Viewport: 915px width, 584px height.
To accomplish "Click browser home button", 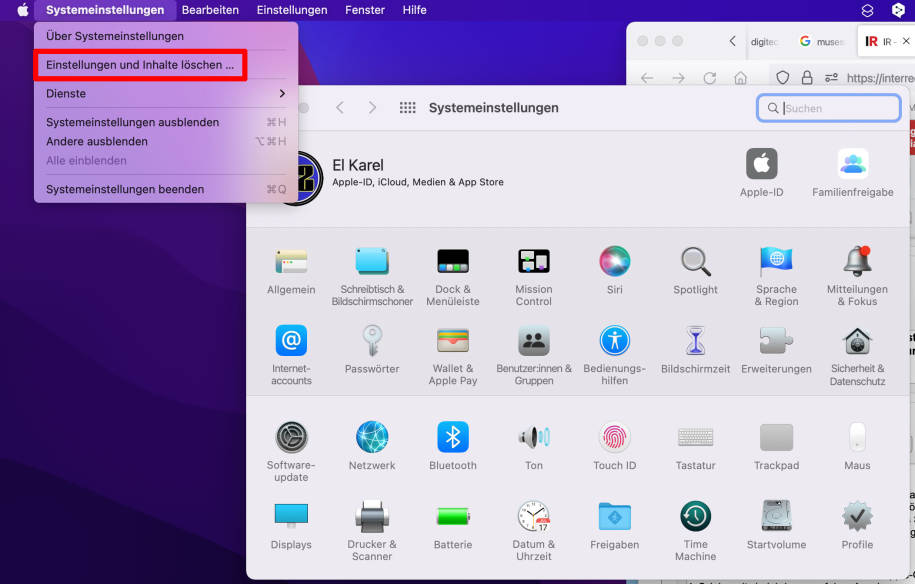I will tap(741, 78).
